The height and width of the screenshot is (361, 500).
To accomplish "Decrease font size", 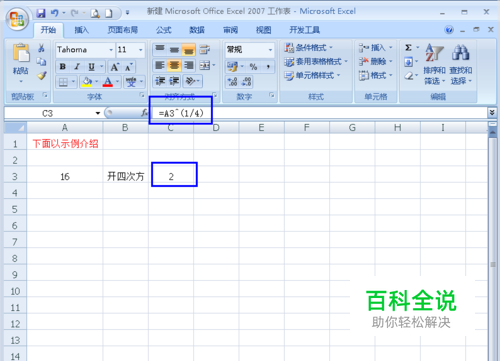I will pyautogui.click(x=128, y=67).
